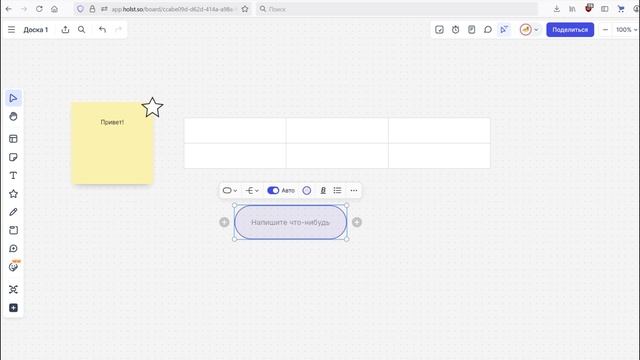
Task: Open the hamburger main menu
Action: [x=11, y=29]
